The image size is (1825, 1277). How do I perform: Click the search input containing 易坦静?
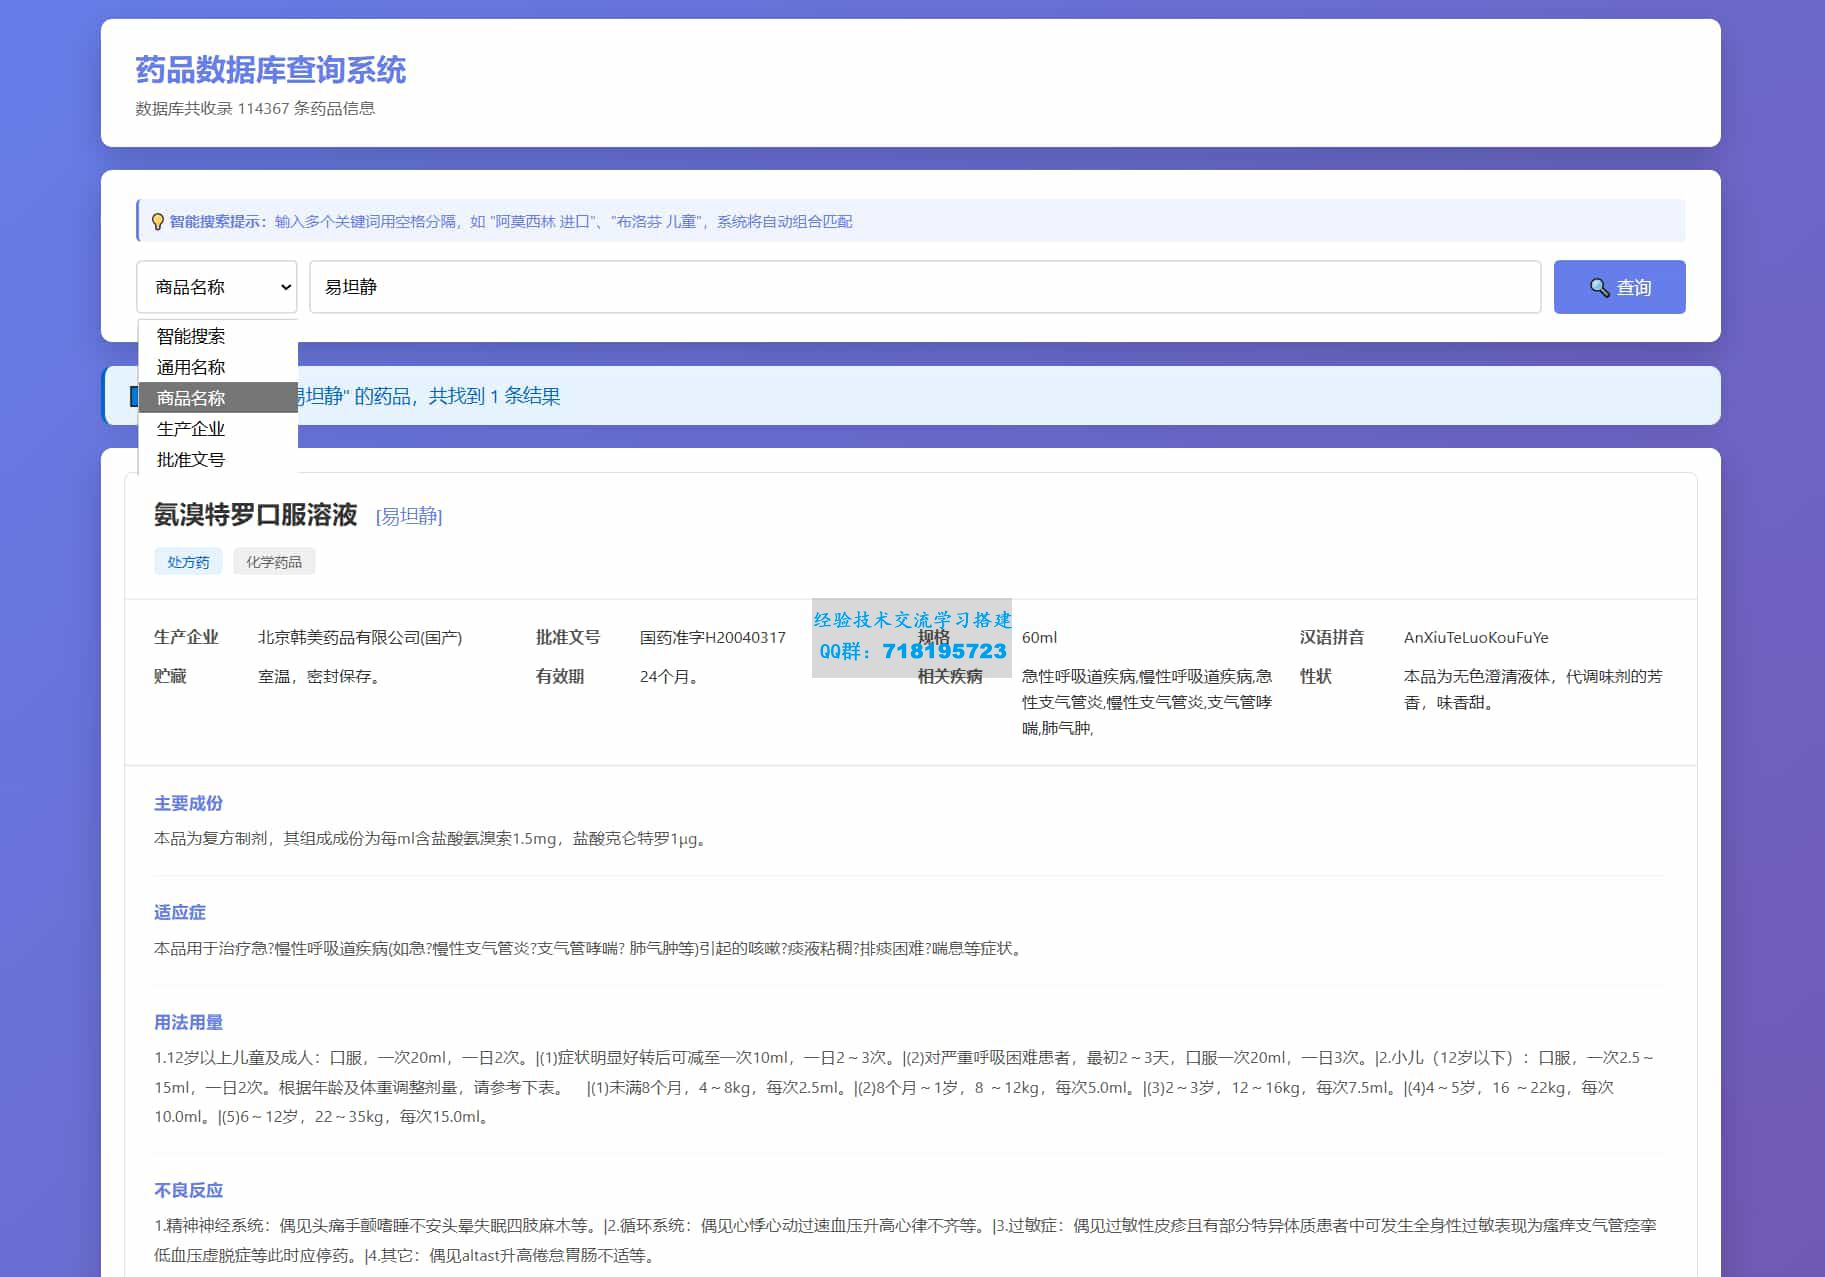pyautogui.click(x=924, y=287)
